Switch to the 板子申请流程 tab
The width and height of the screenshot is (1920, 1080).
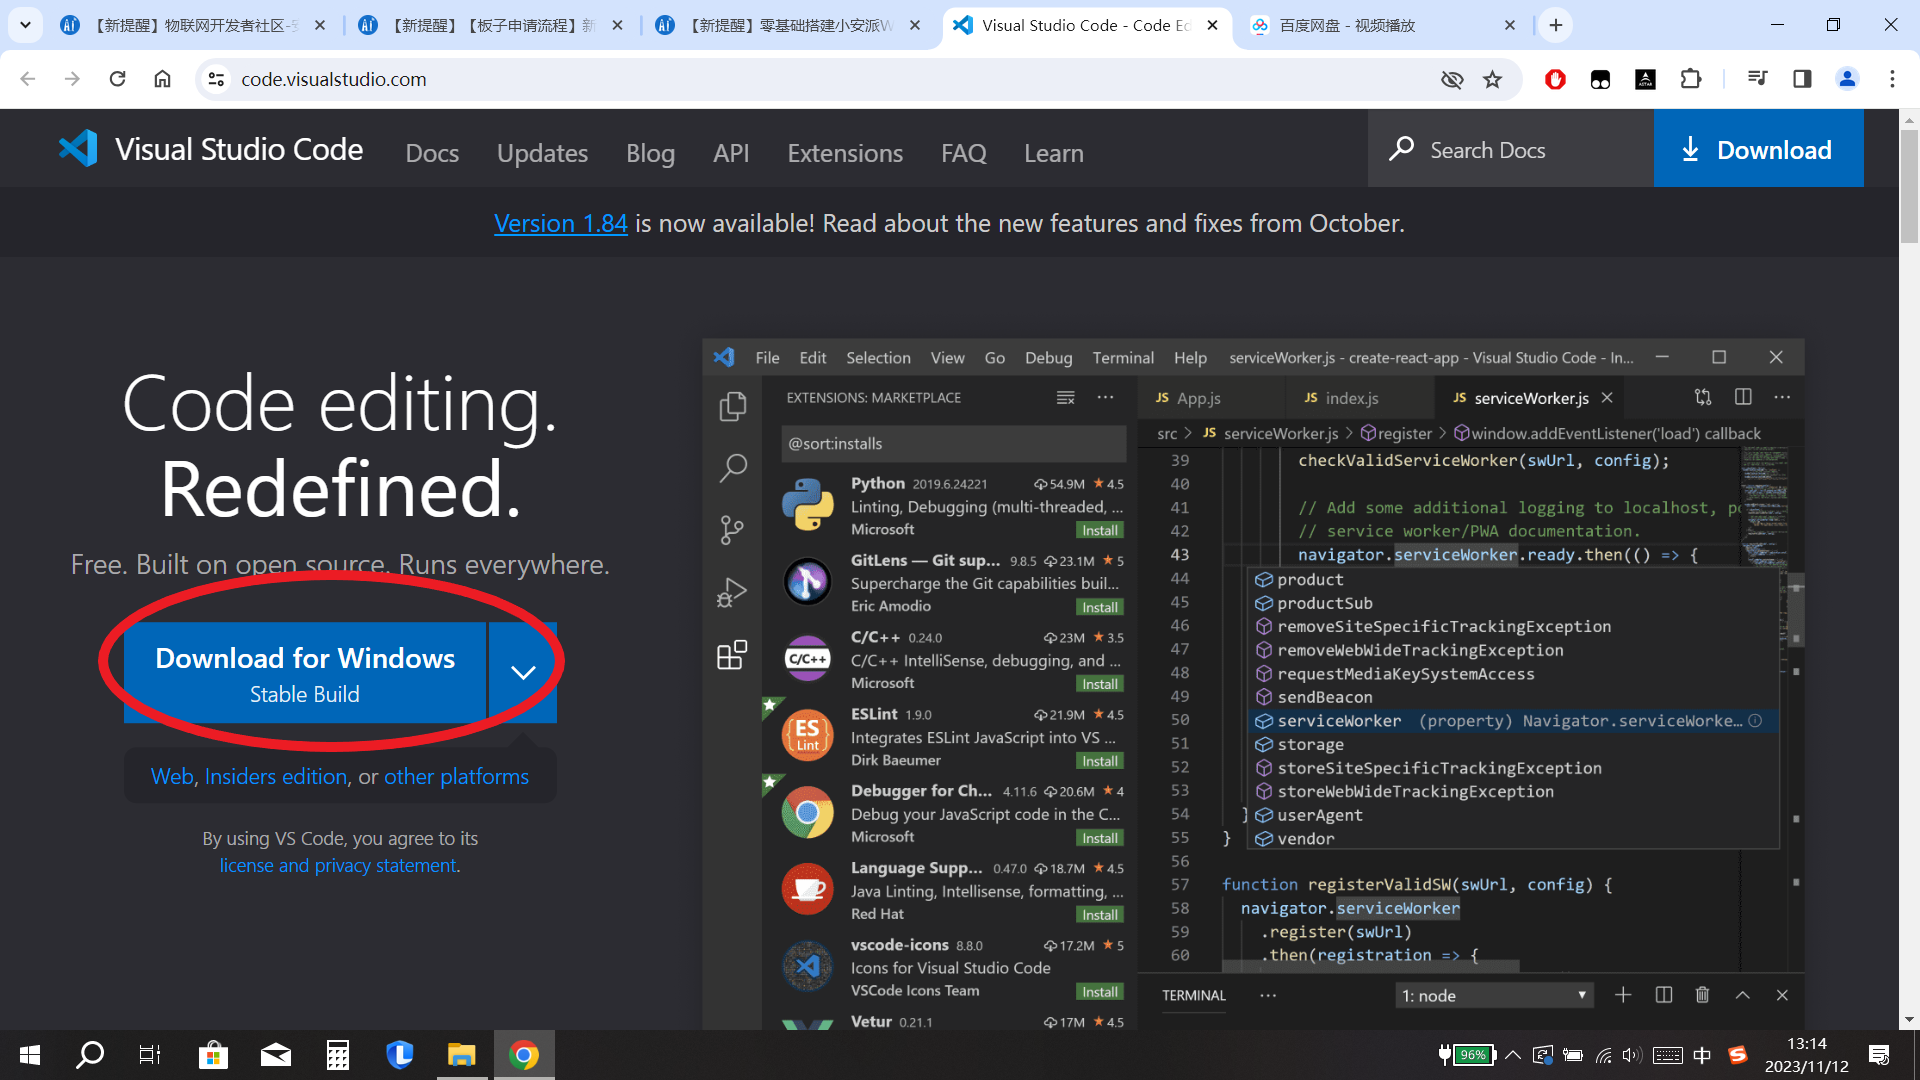[490, 25]
